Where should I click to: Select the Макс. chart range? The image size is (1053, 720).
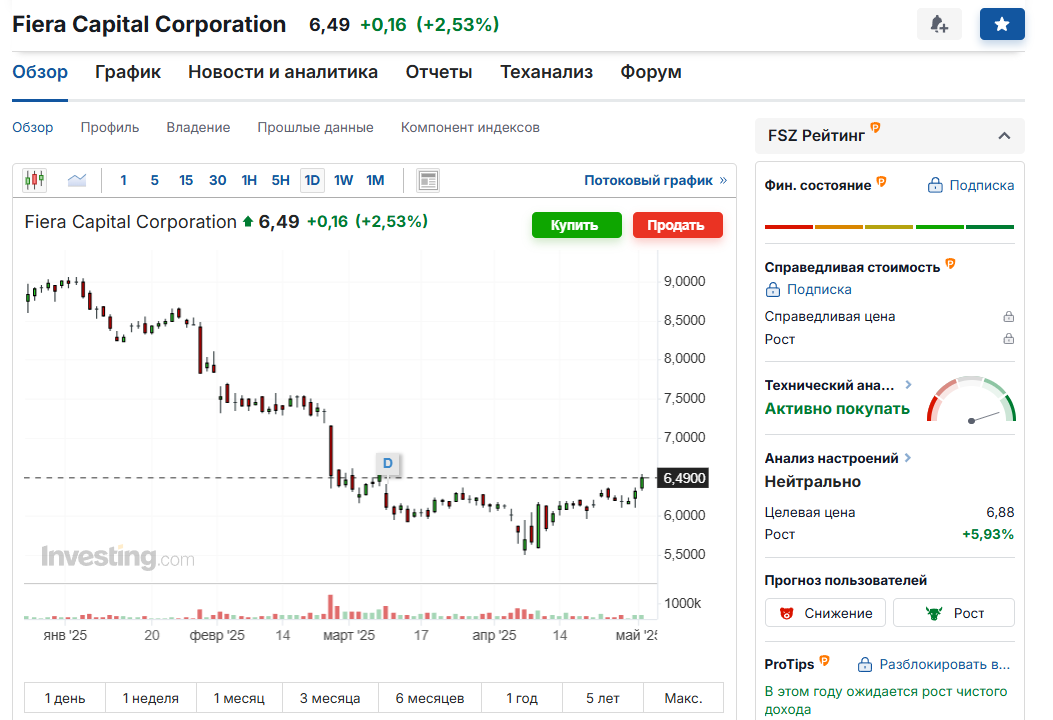[x=683, y=698]
